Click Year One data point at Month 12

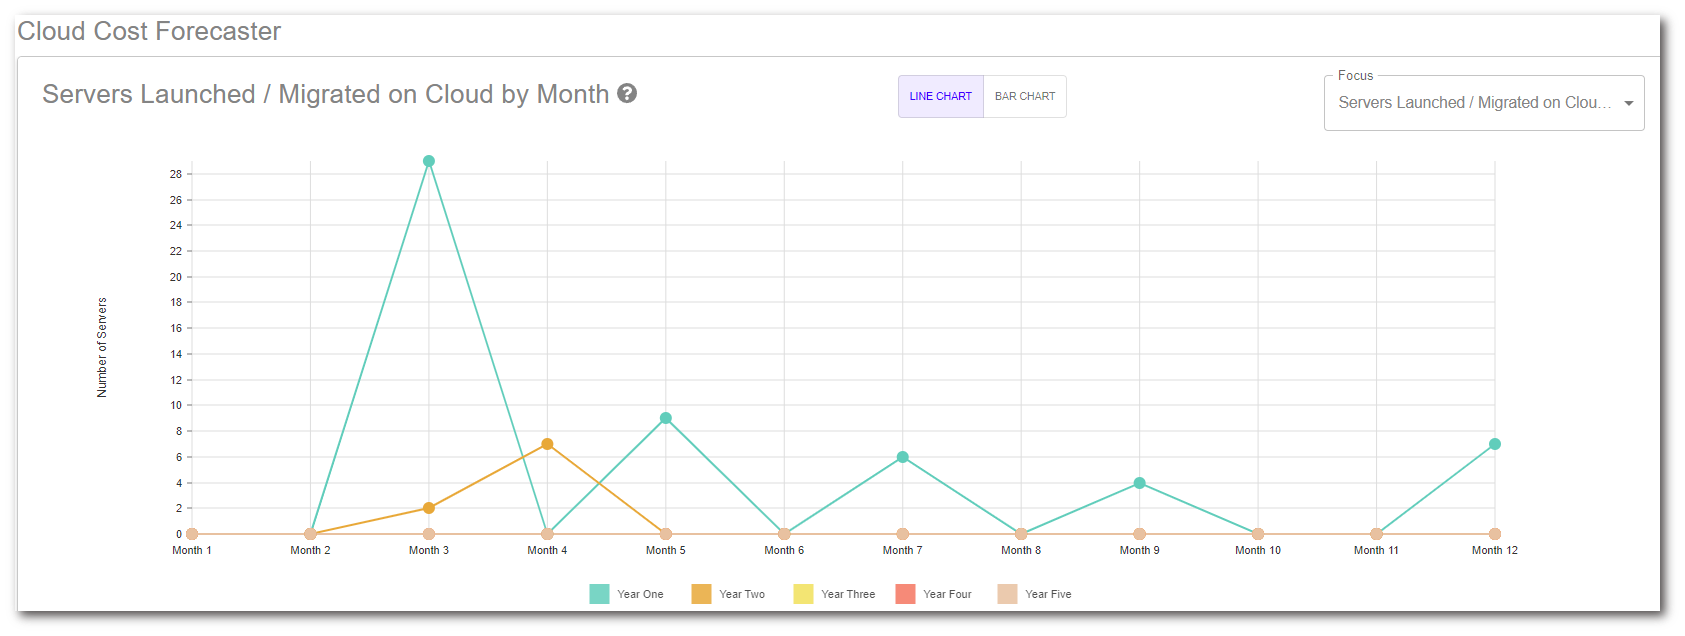click(x=1495, y=444)
